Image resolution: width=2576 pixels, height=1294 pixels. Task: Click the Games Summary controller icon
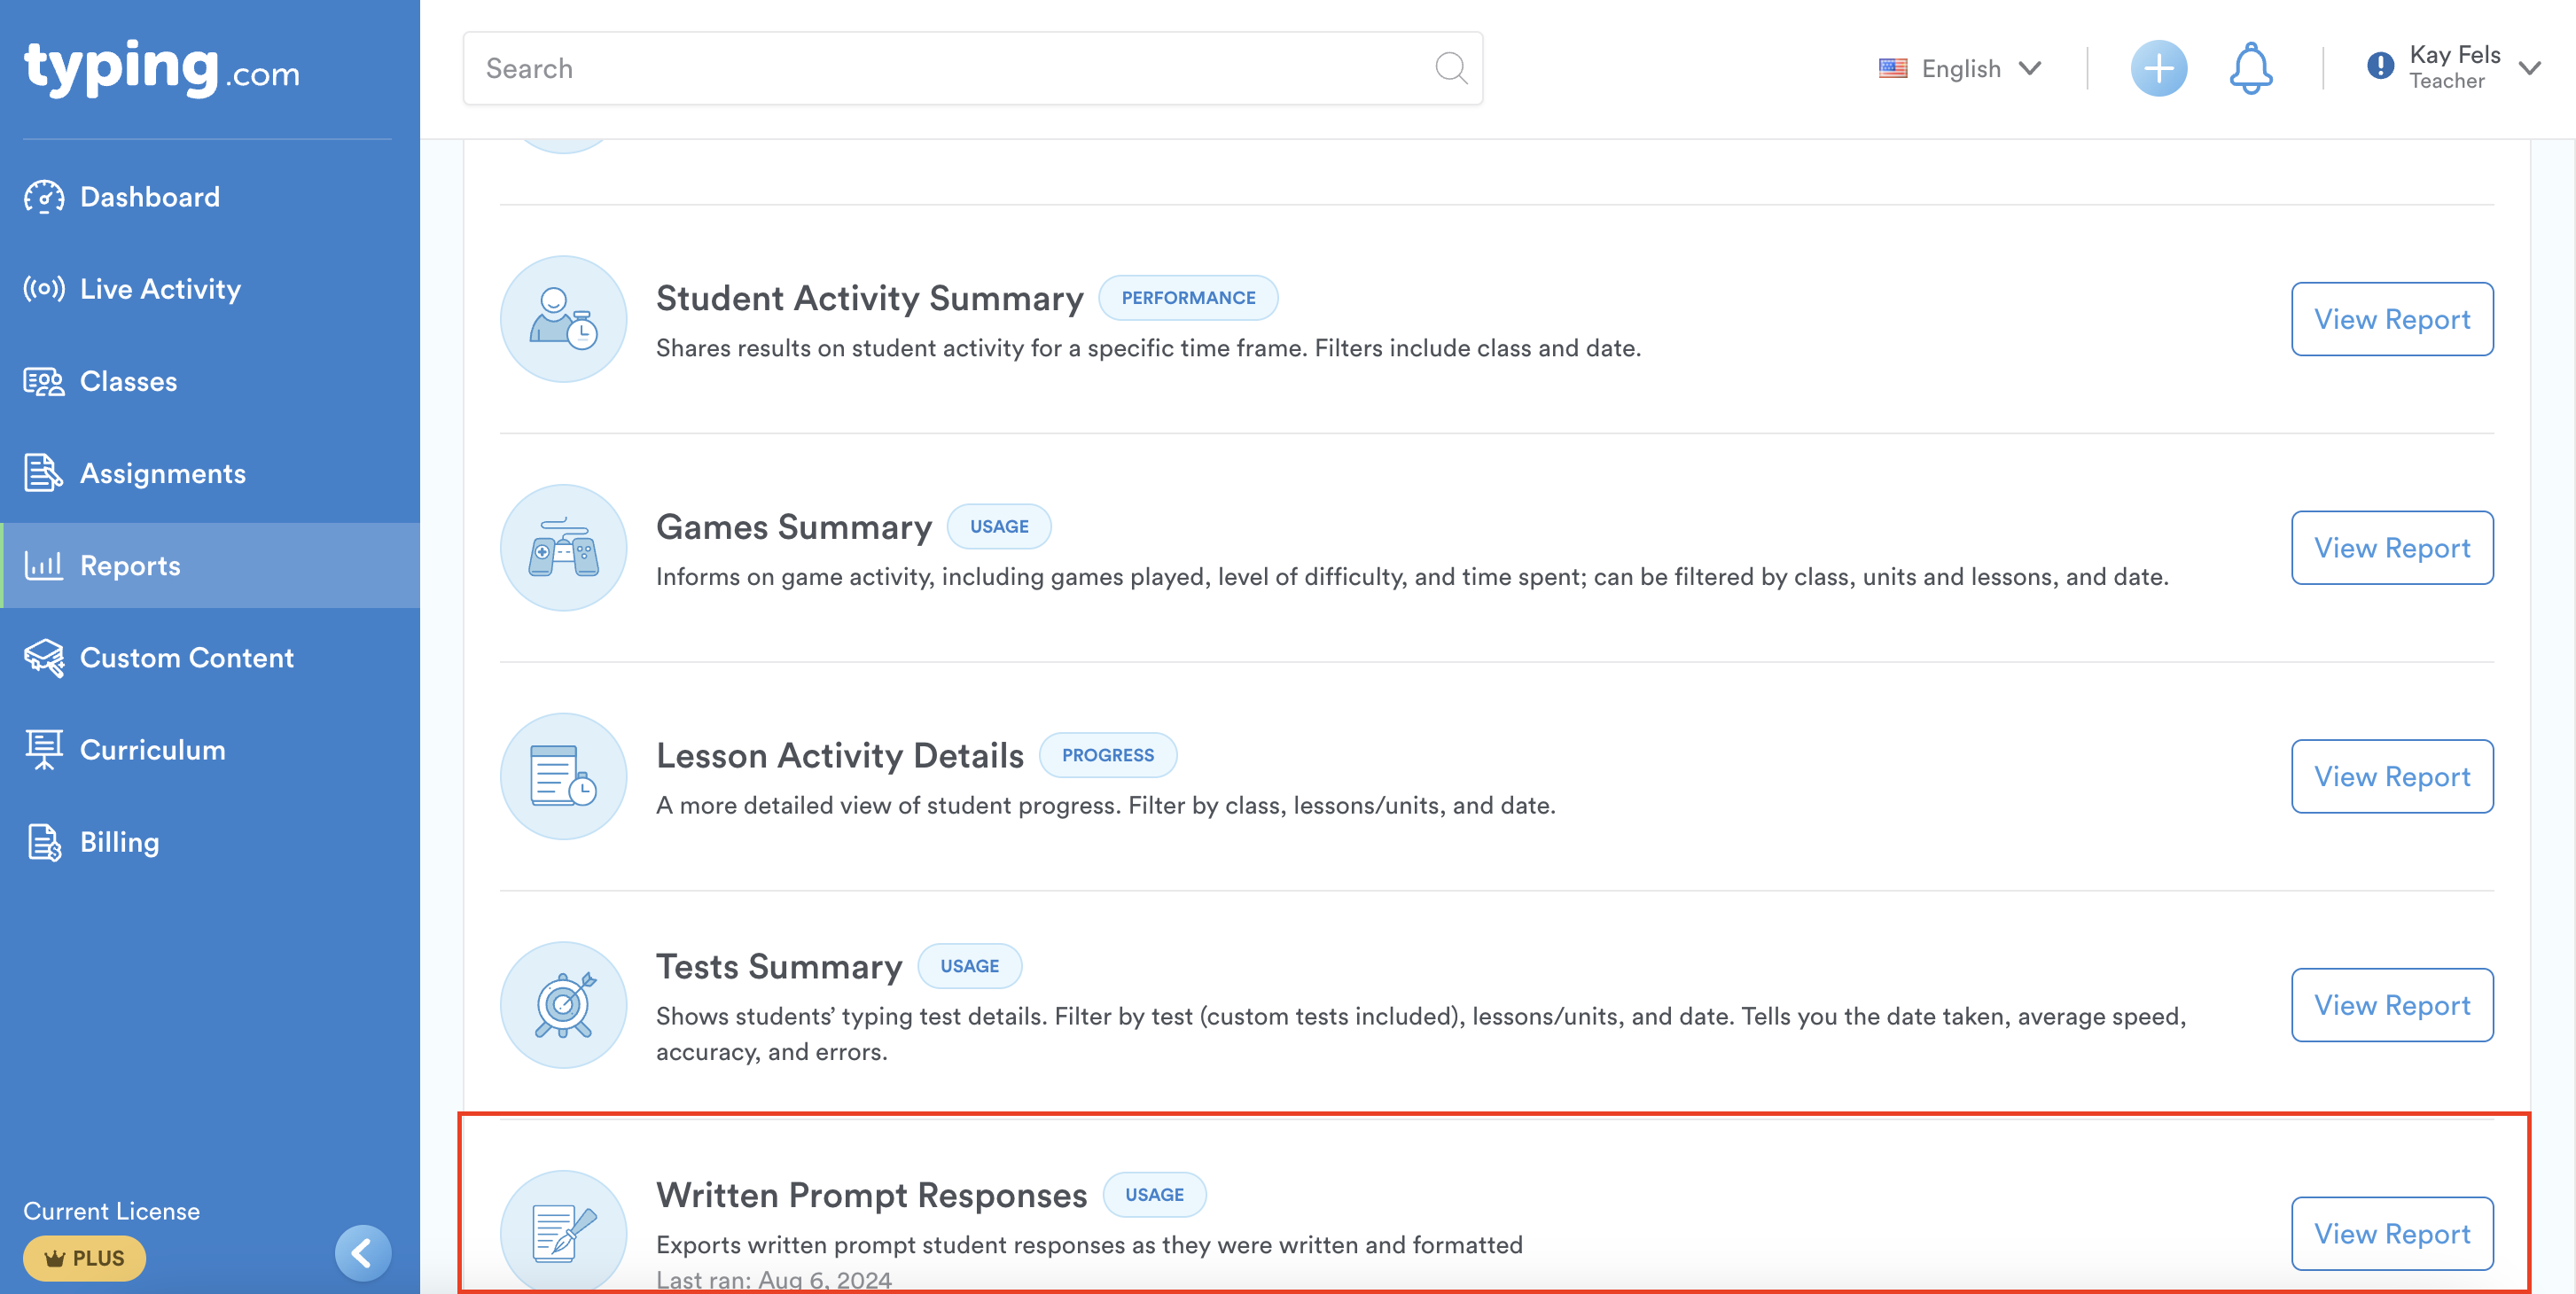563,548
